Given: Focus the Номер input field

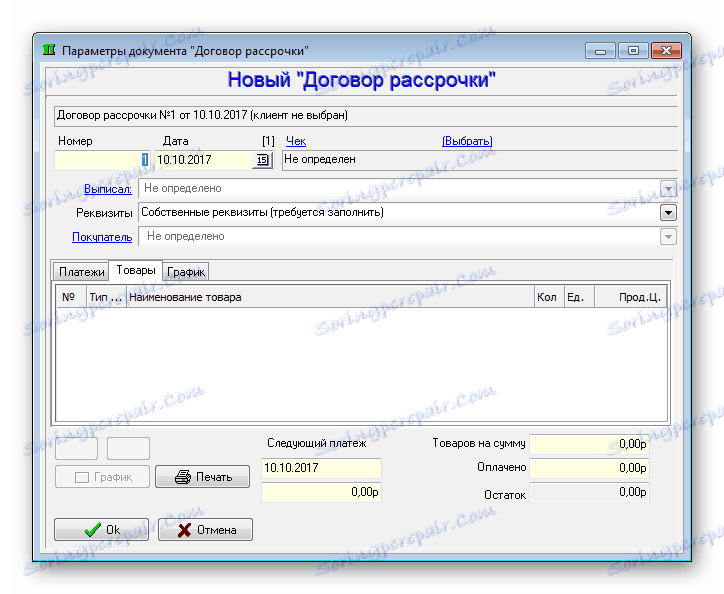Looking at the screenshot, I should [x=102, y=160].
